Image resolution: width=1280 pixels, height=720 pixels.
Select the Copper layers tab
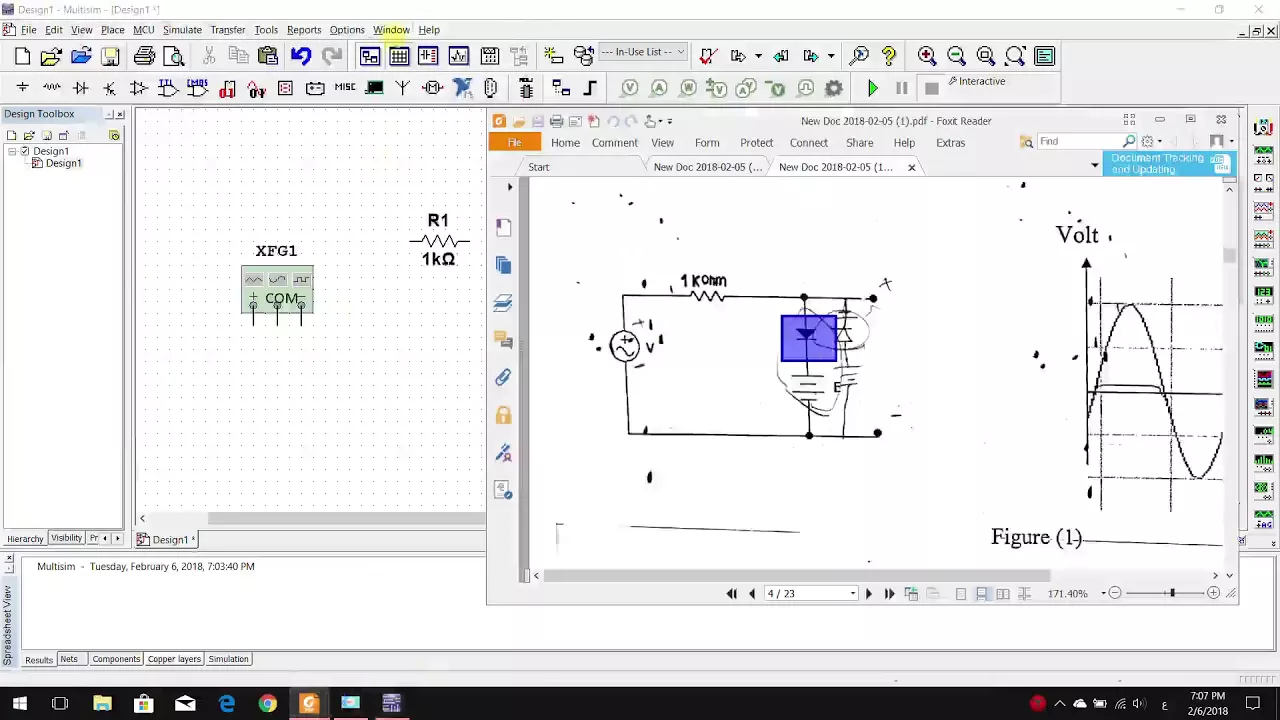tap(174, 659)
